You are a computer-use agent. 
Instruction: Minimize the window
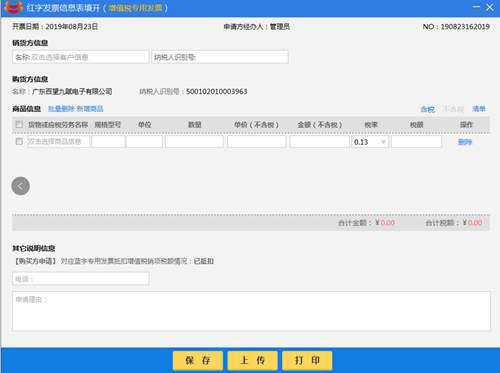(476, 7)
